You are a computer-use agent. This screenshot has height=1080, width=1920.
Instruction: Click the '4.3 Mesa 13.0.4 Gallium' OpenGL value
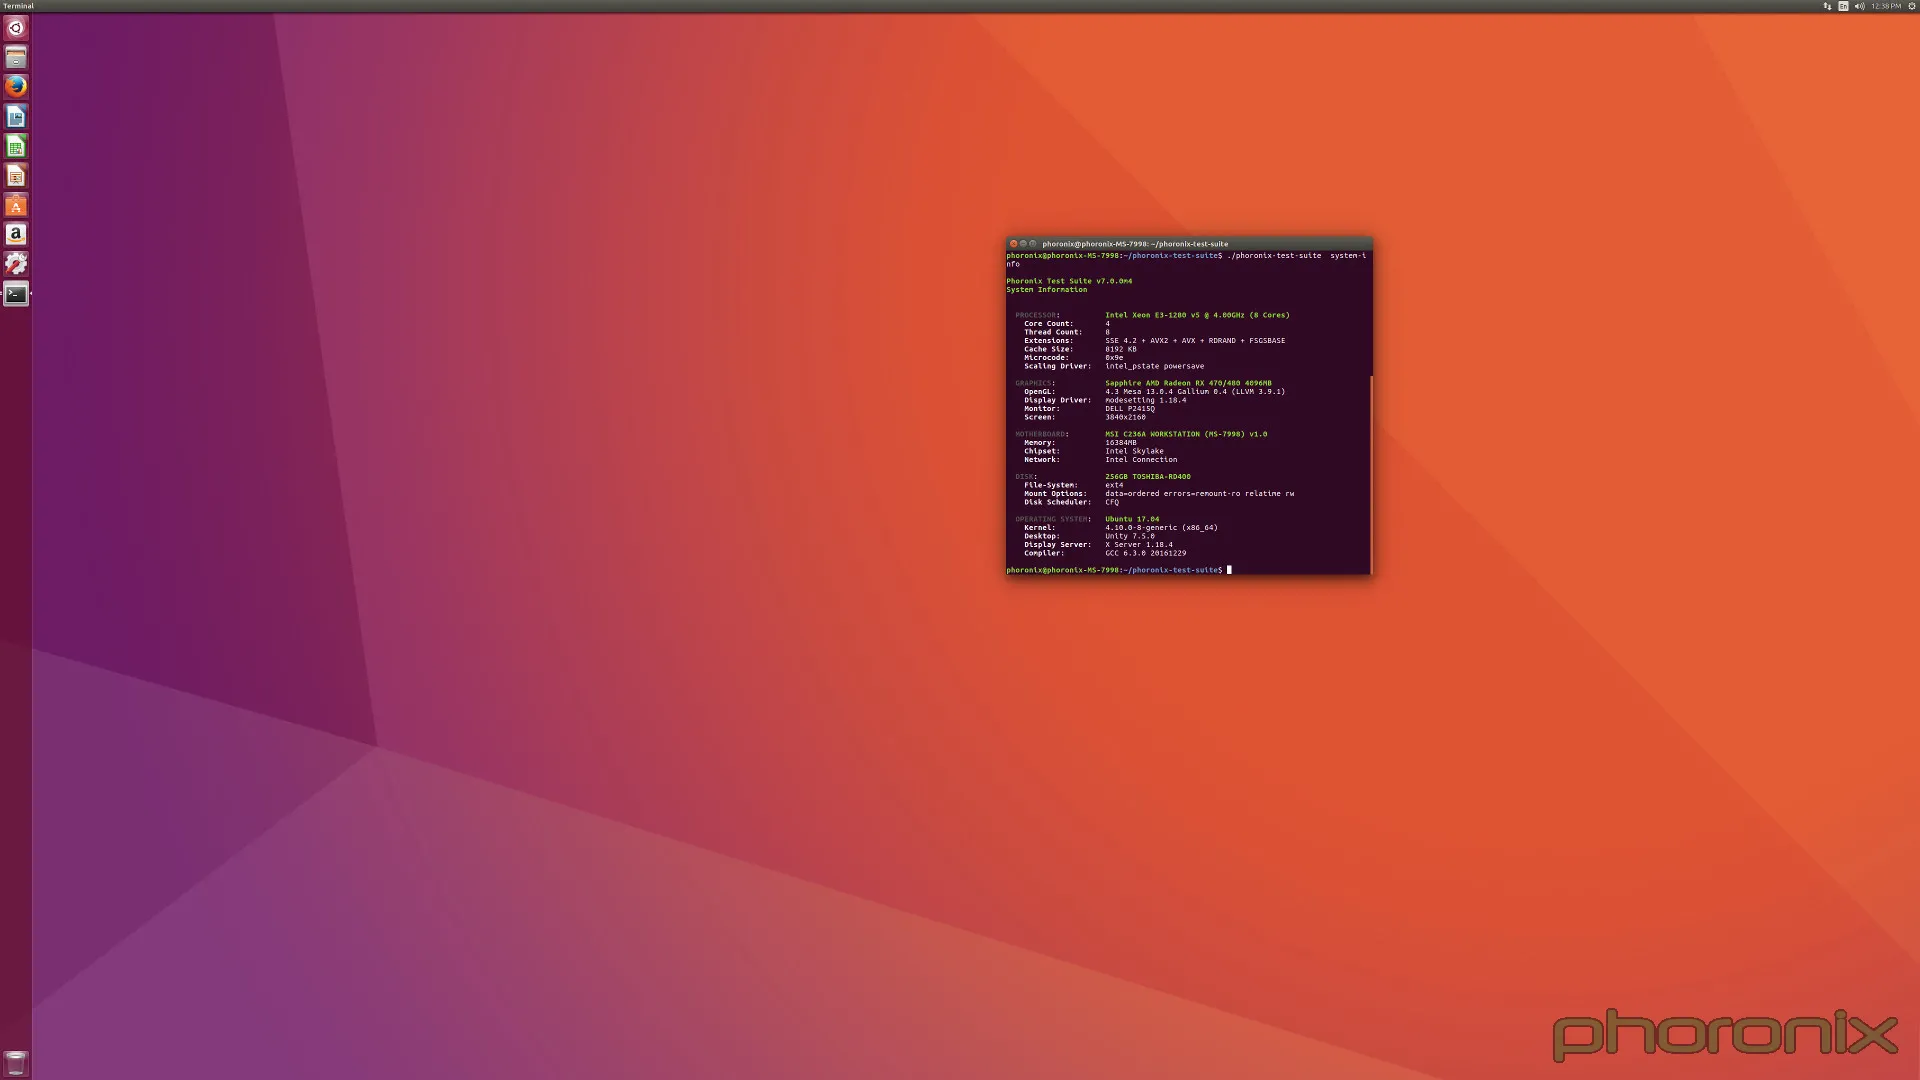(1195, 392)
